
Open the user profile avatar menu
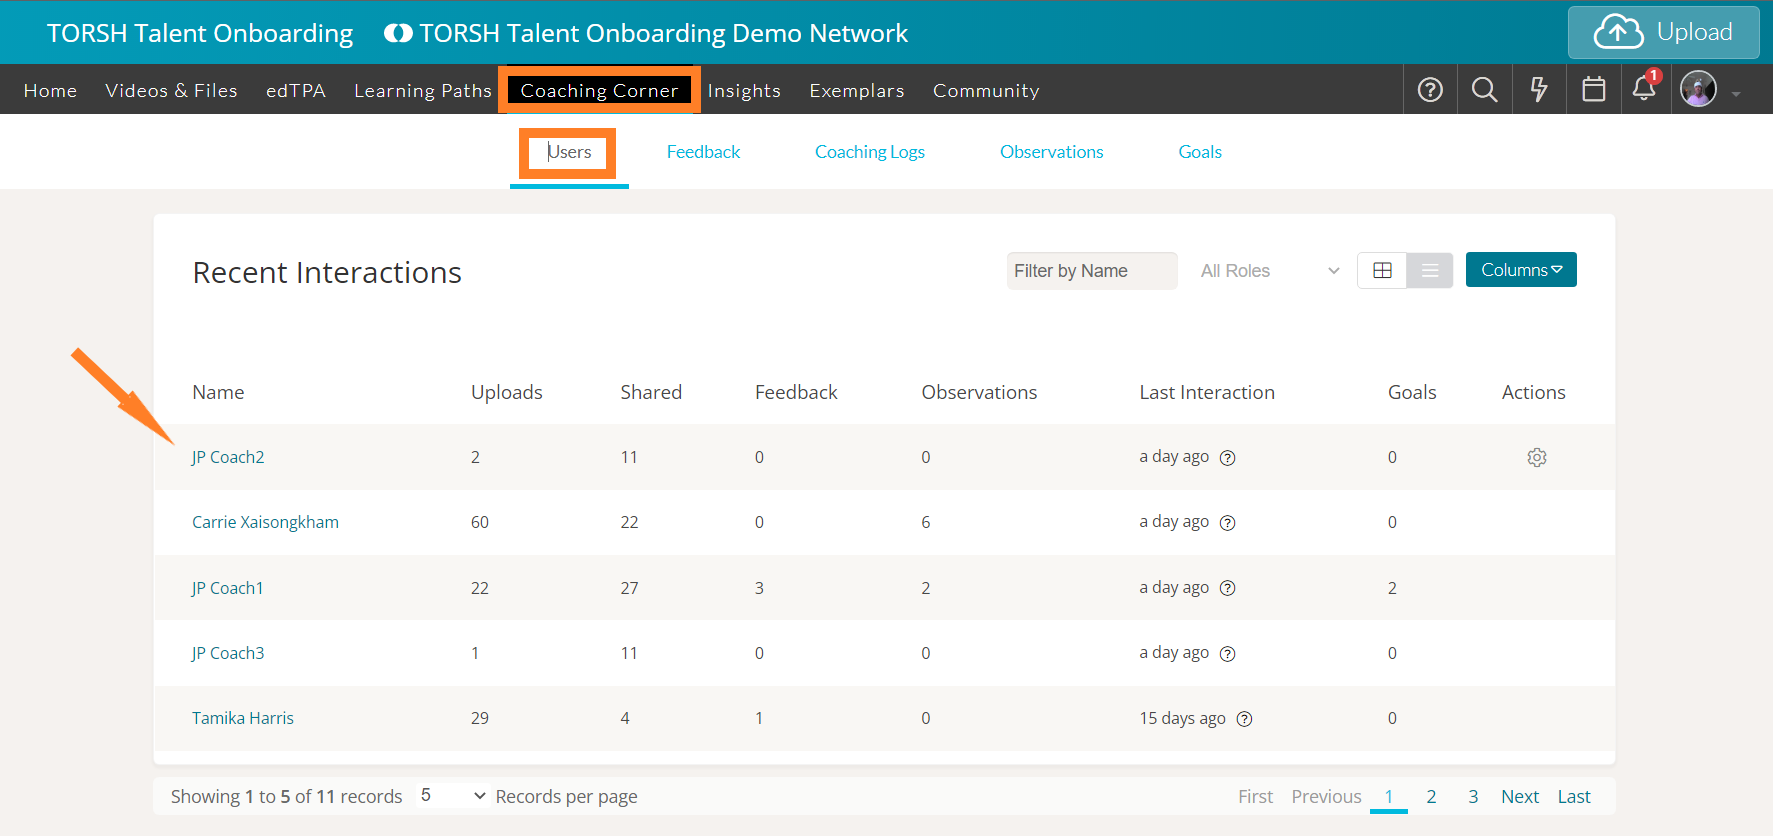1698,90
